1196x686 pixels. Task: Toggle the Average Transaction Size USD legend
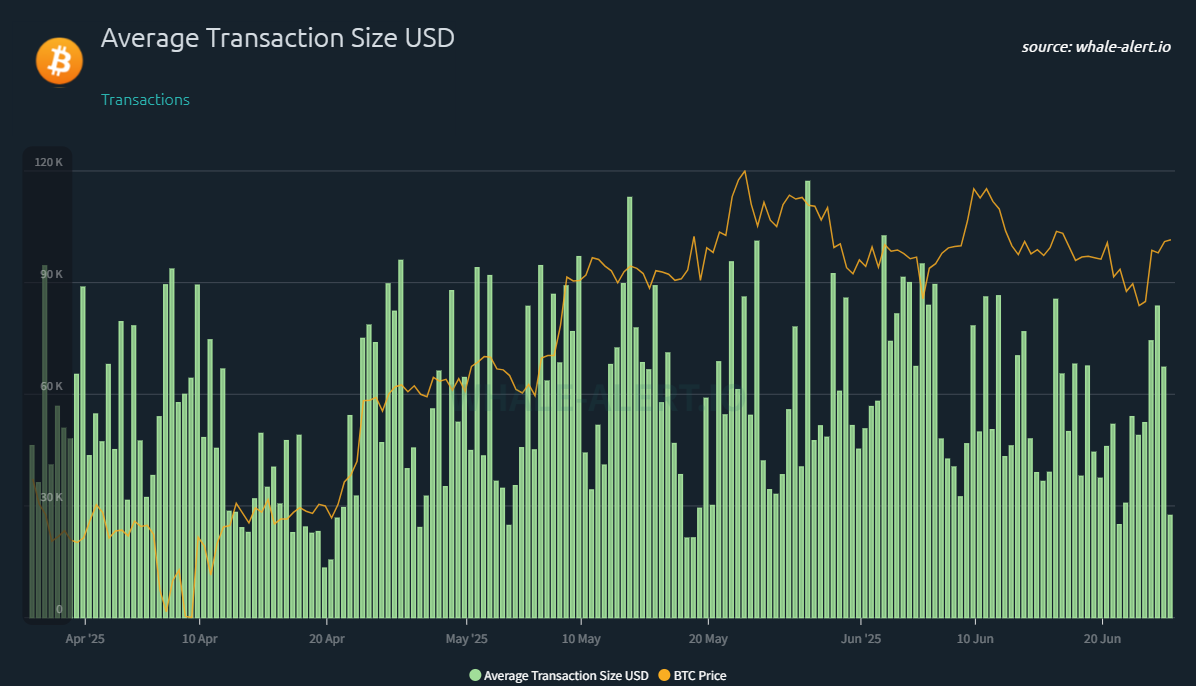(559, 675)
